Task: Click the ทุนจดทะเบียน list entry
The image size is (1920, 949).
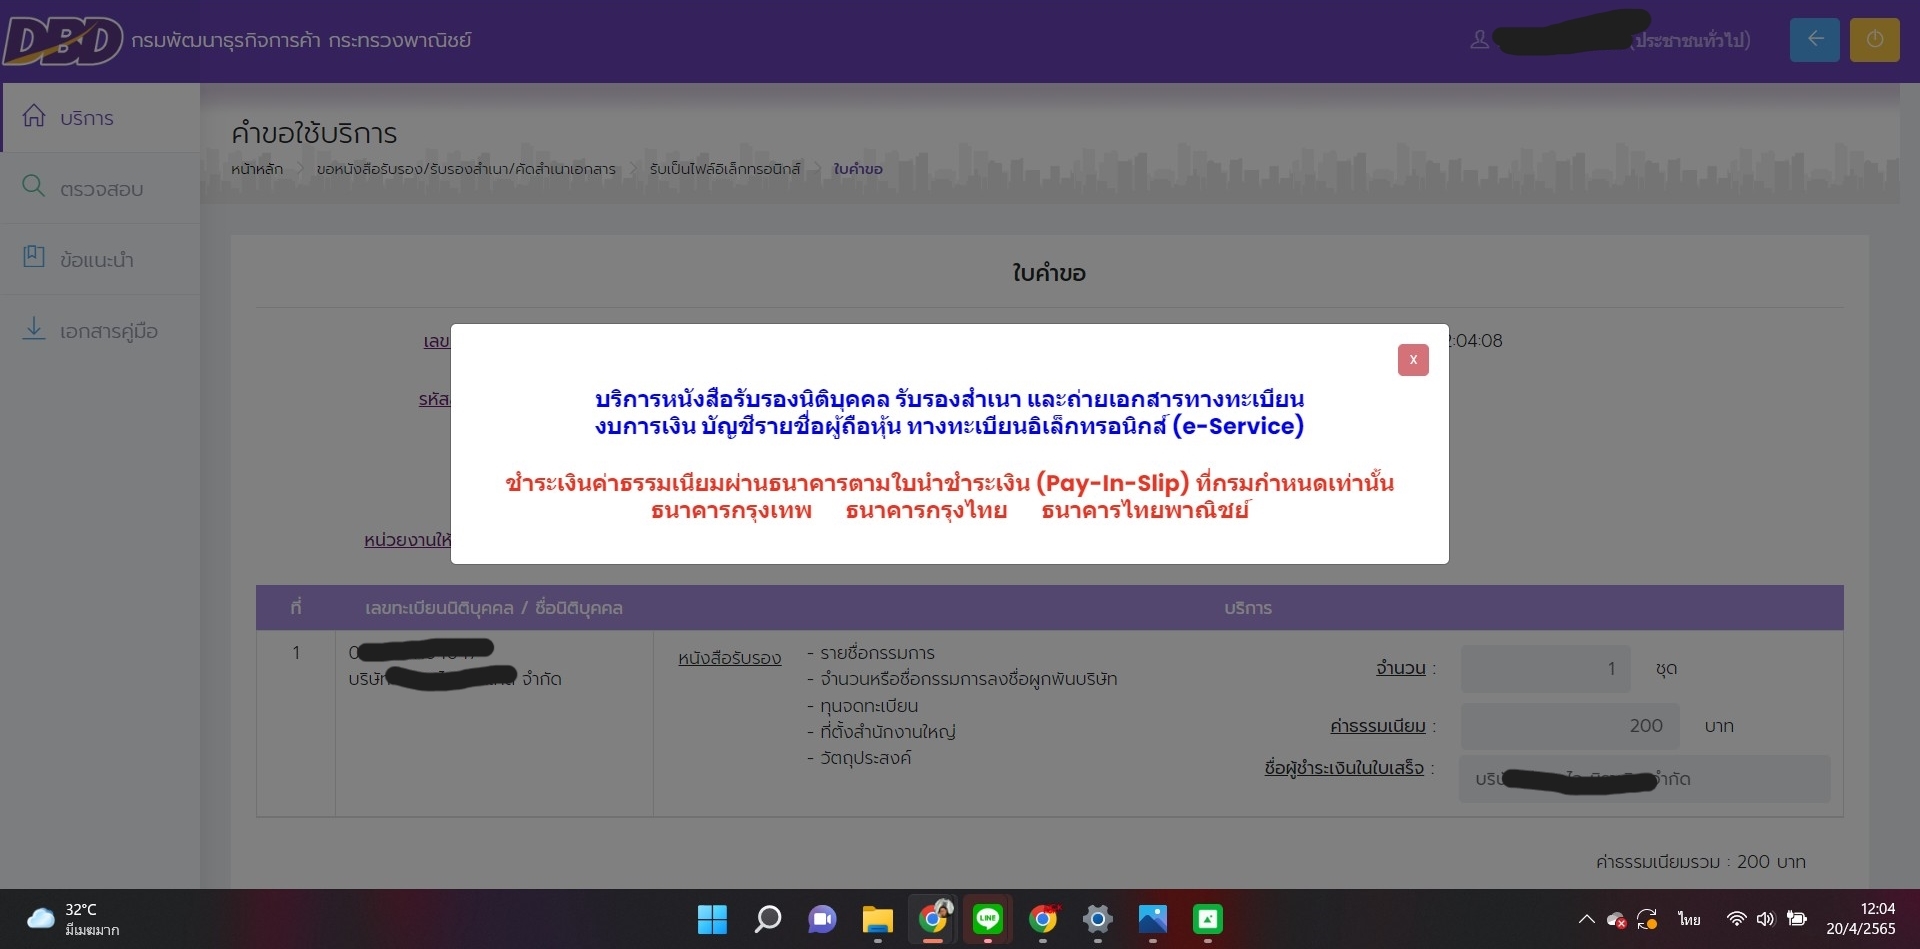Action: click(862, 706)
